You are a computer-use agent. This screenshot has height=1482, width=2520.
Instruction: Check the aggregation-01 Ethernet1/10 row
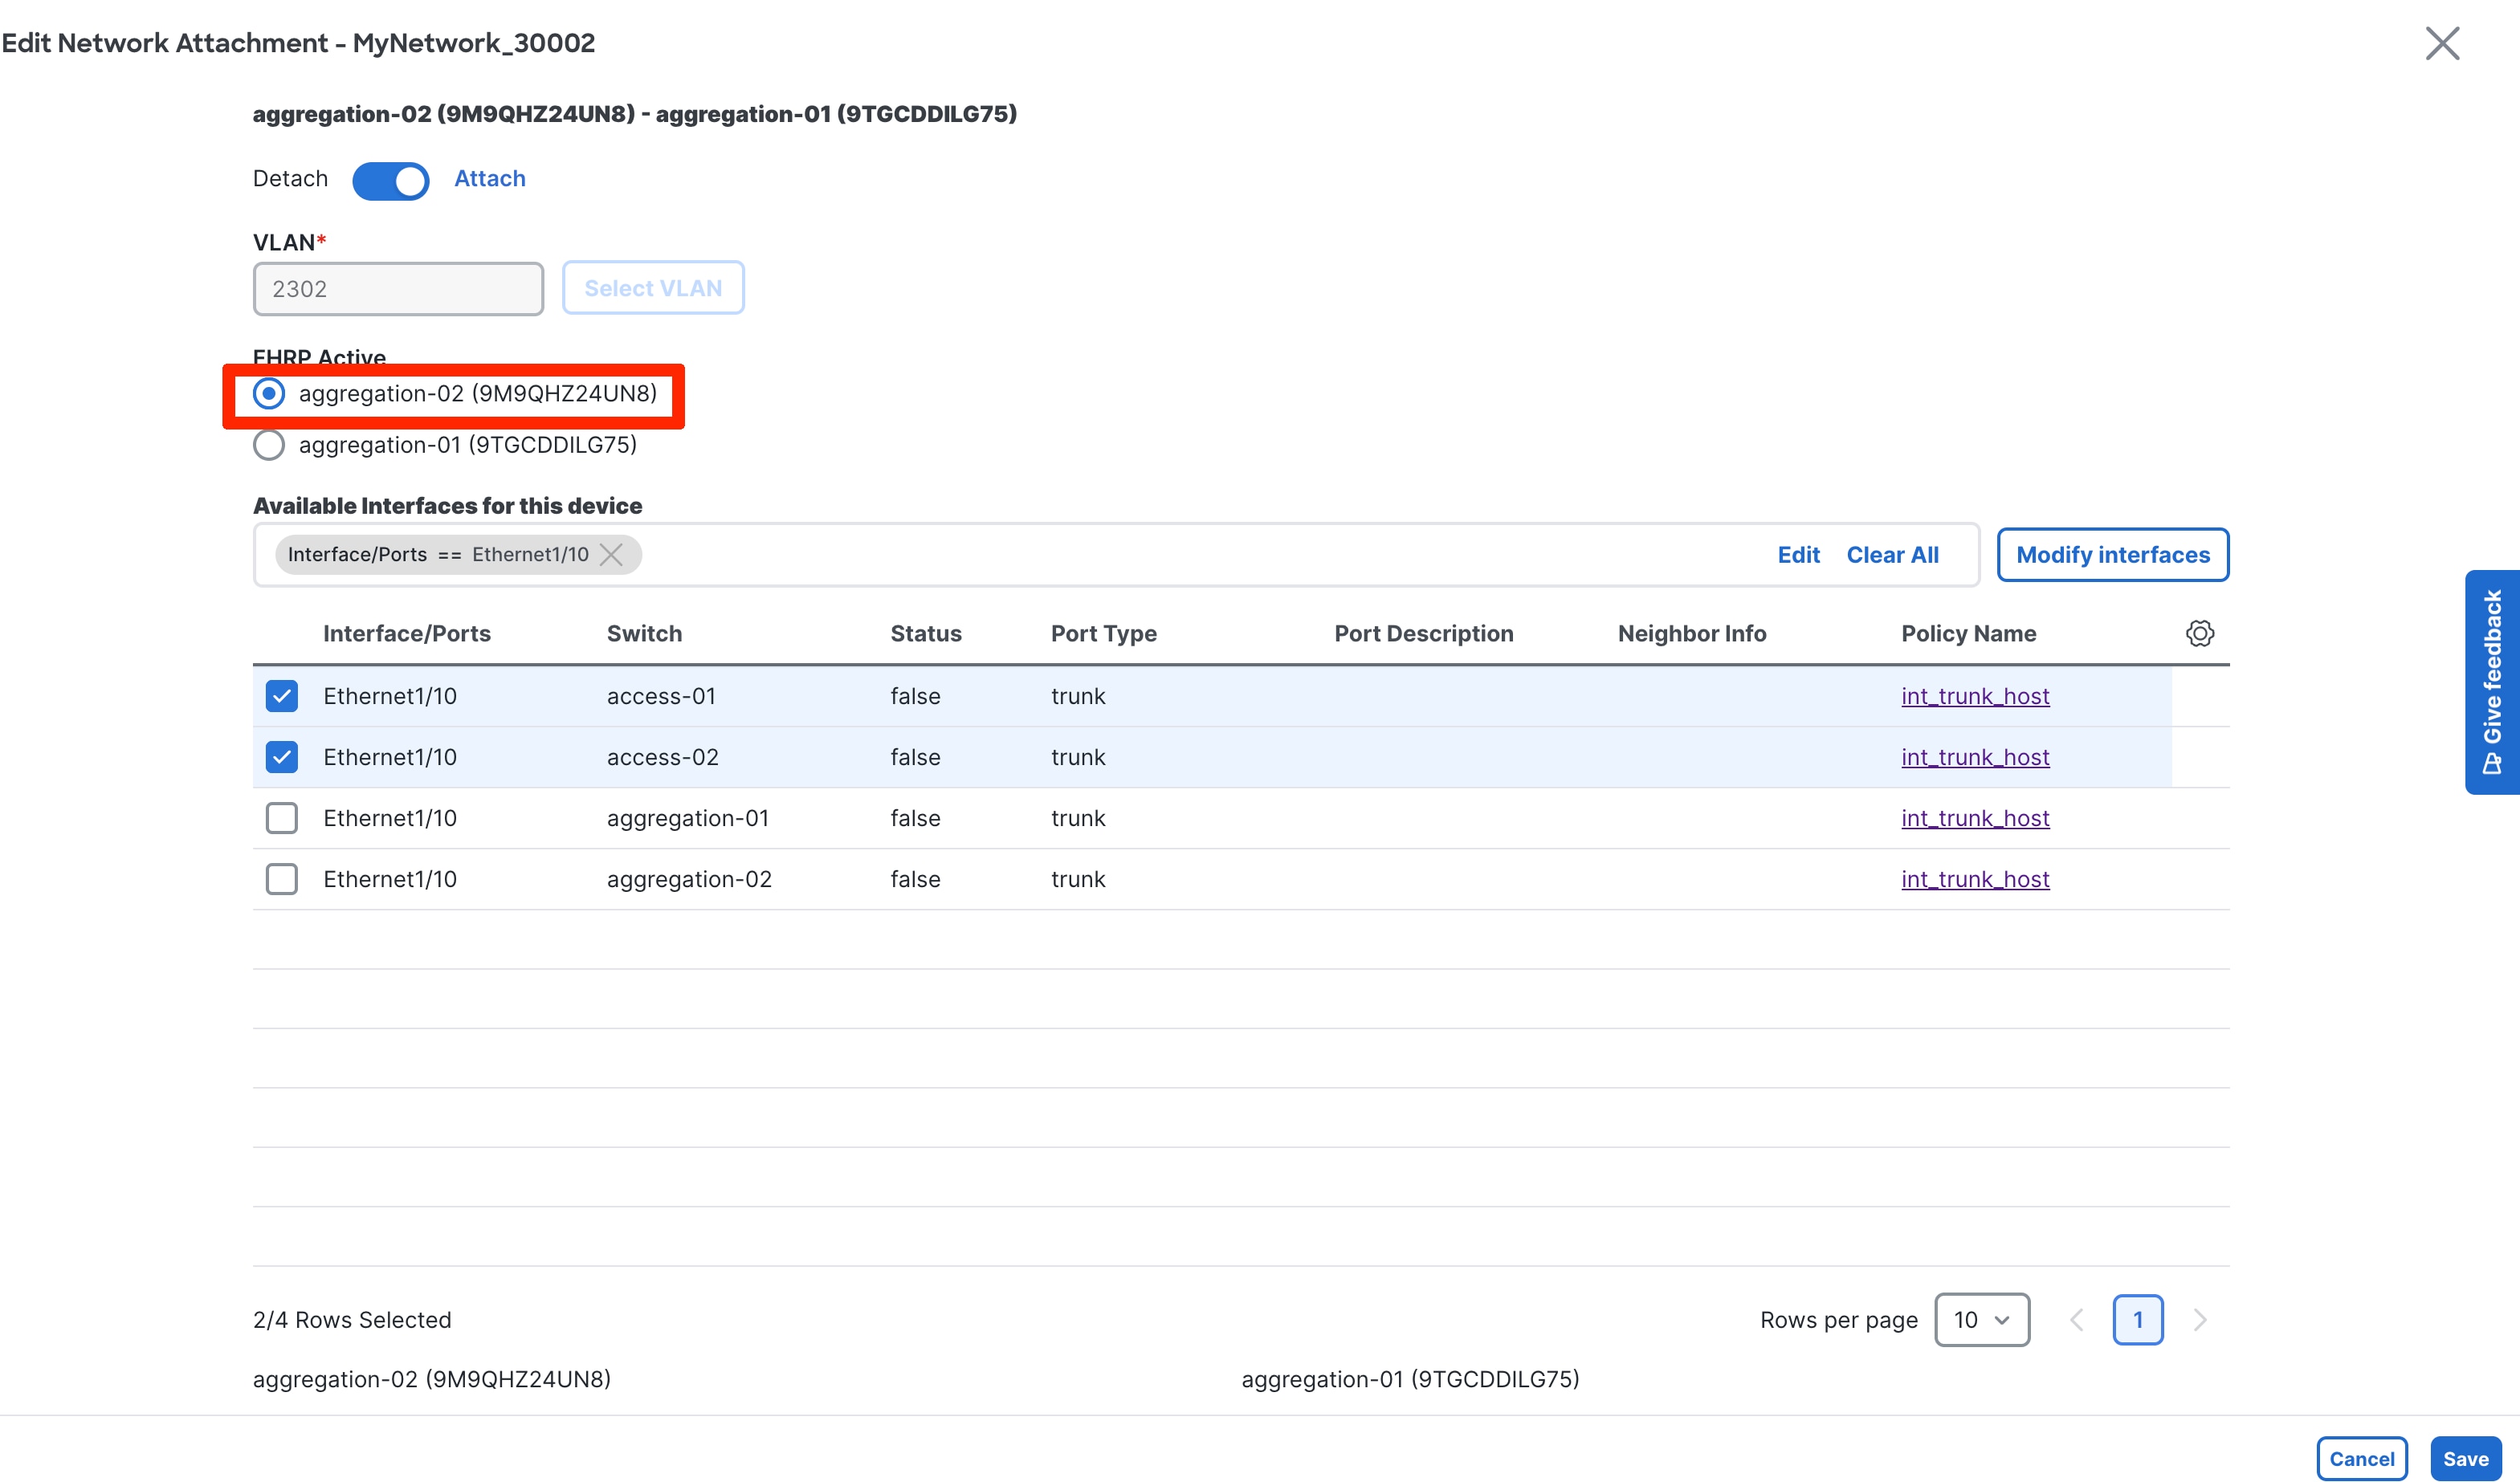point(281,818)
